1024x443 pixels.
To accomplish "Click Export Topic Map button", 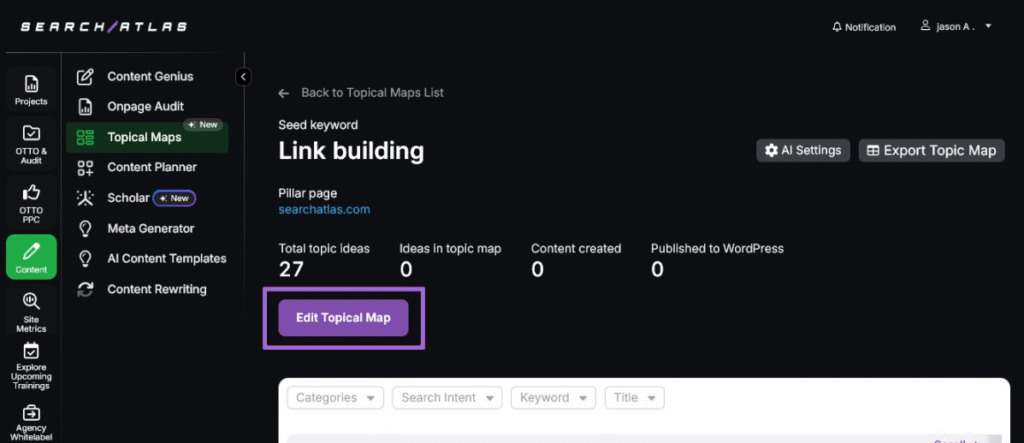I will (x=931, y=150).
